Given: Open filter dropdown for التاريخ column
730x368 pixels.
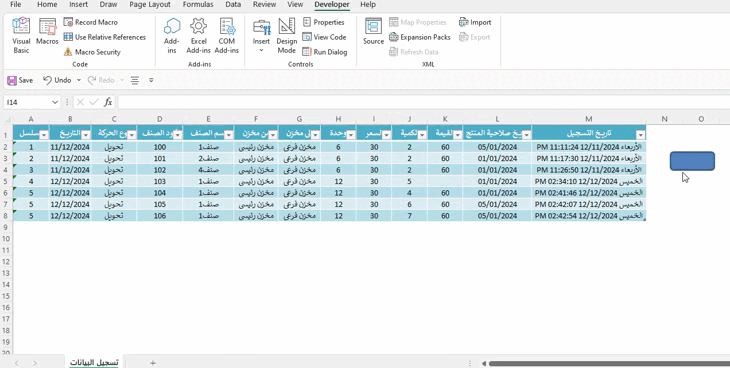Looking at the screenshot, I should tap(86, 135).
